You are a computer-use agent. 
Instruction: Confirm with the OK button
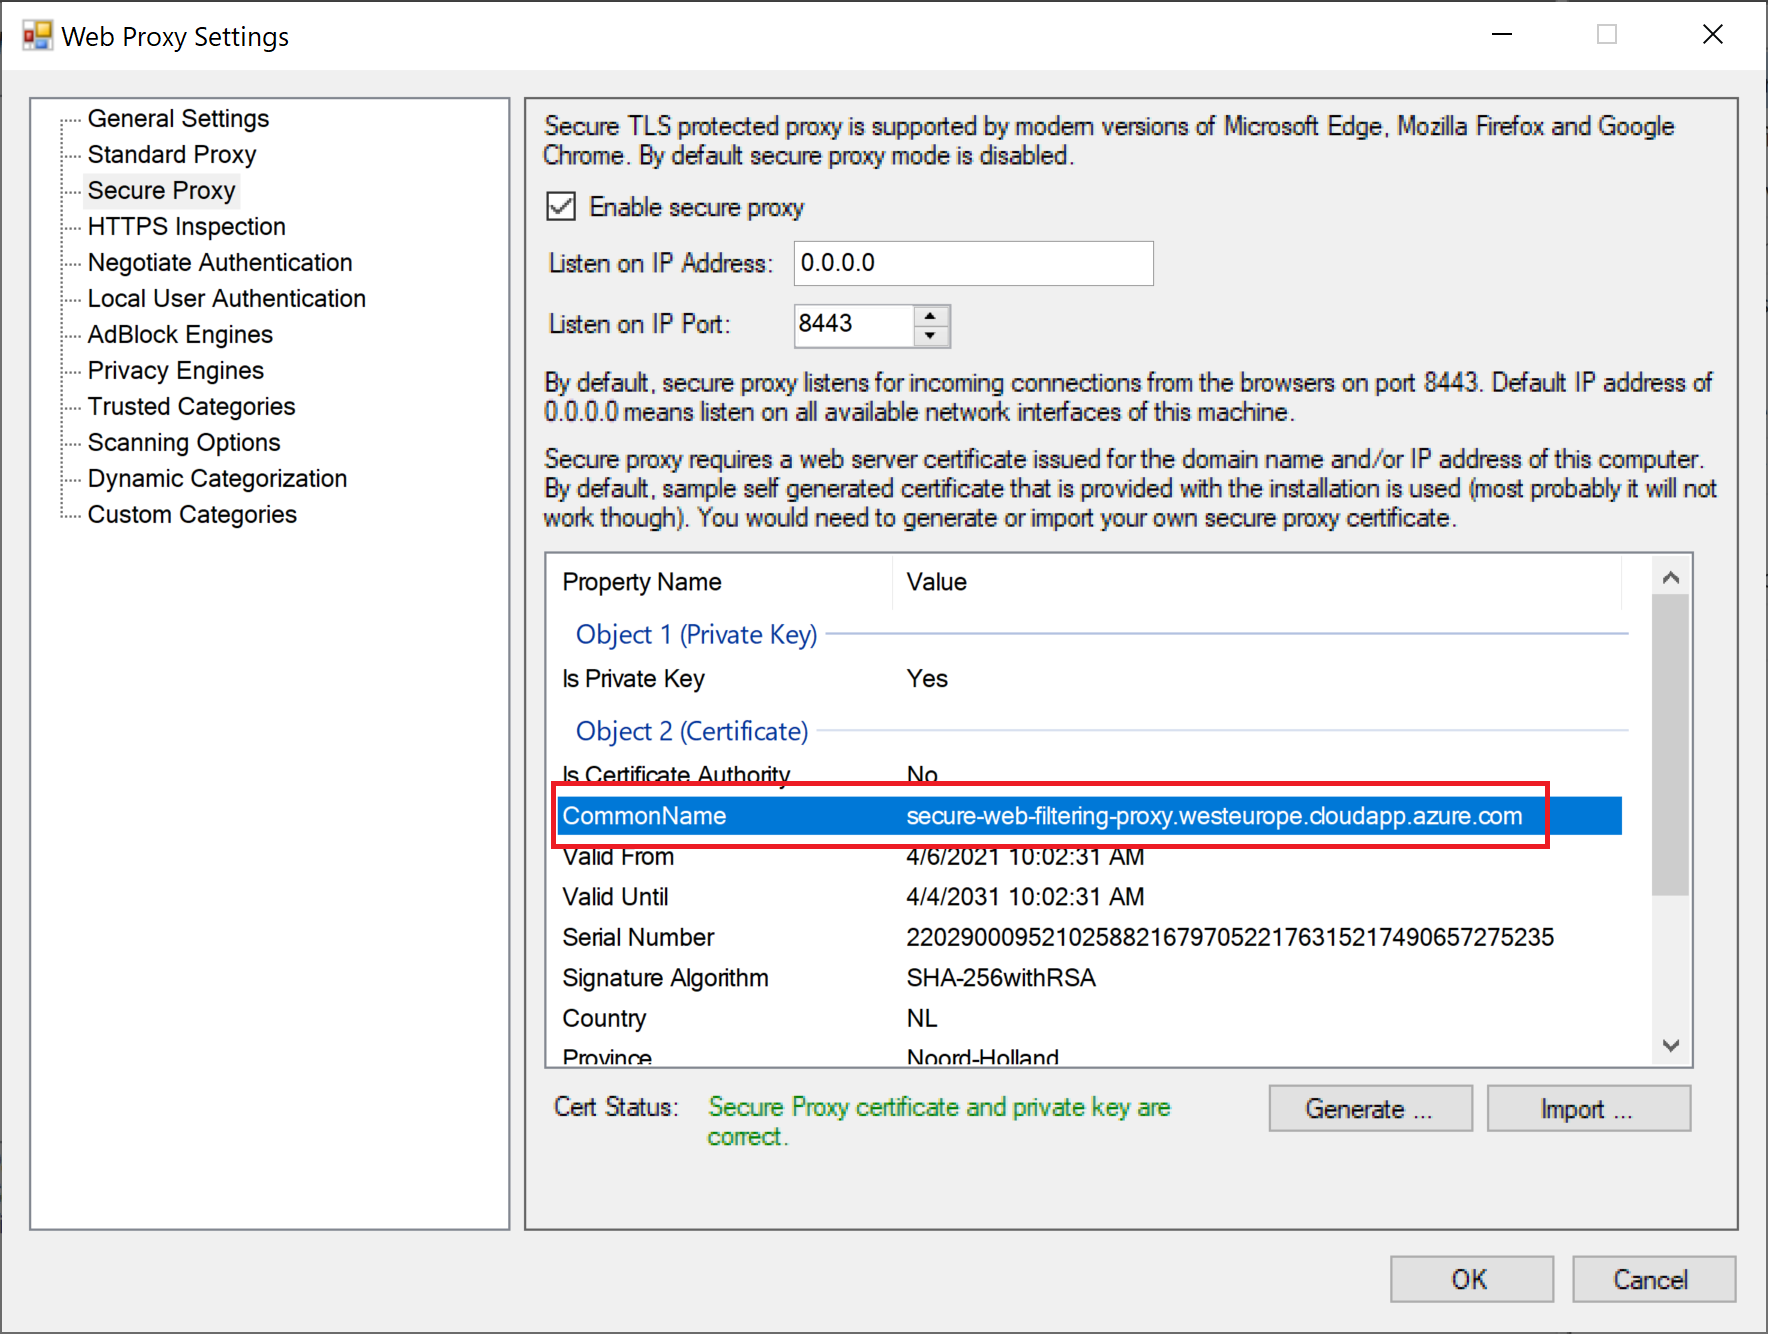click(1471, 1279)
